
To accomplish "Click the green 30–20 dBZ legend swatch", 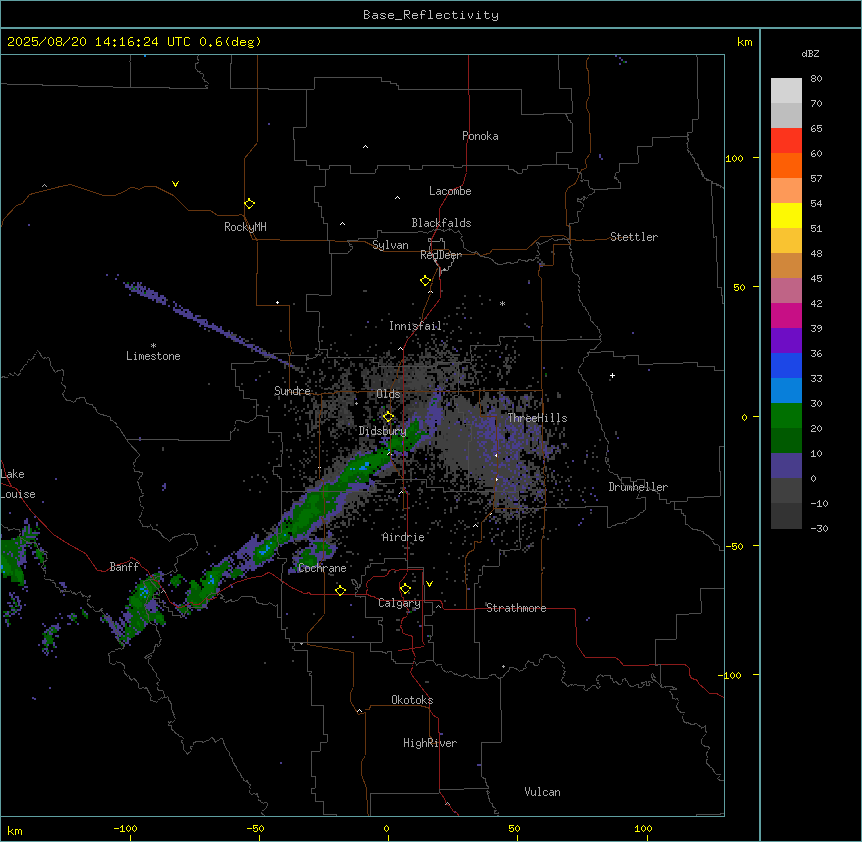I will [786, 416].
